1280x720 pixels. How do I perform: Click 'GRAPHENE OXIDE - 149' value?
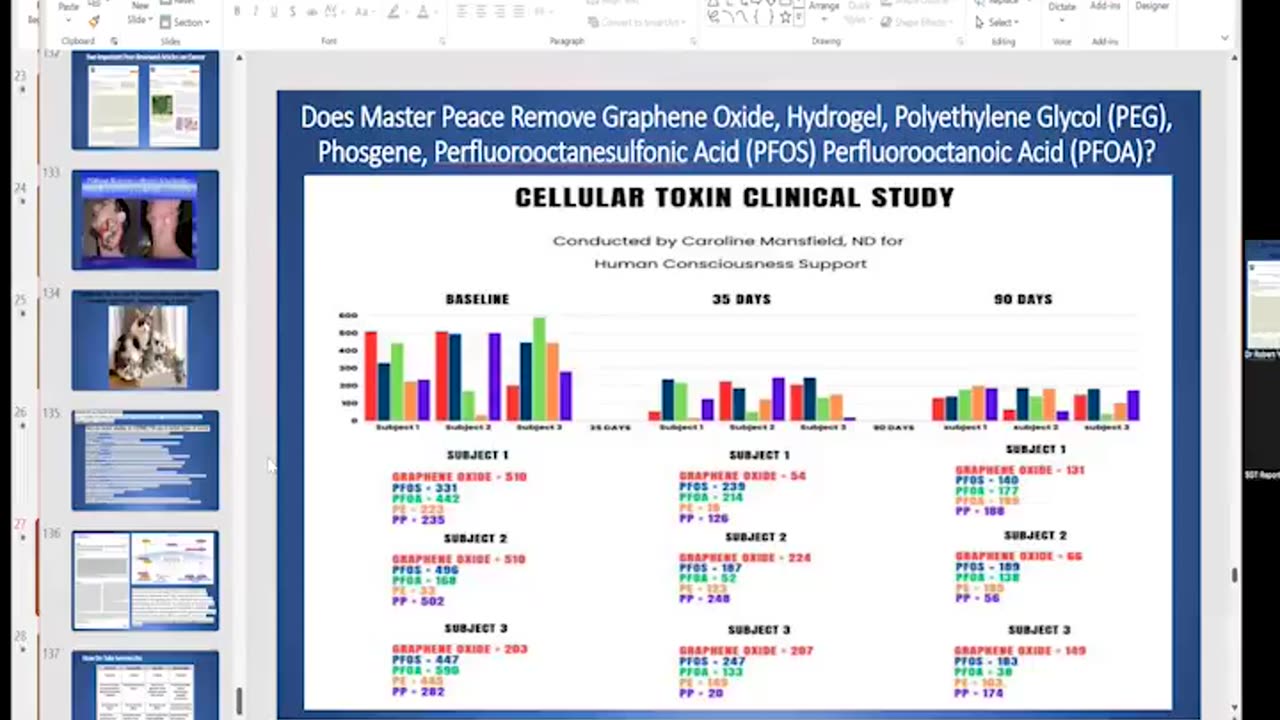tap(1020, 651)
